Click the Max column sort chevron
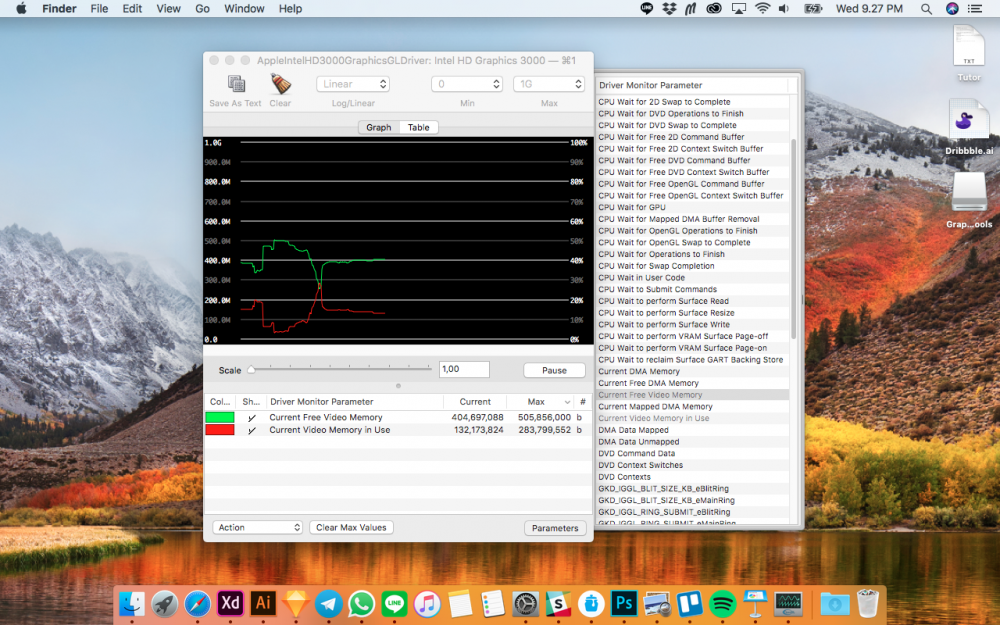 click(x=567, y=402)
